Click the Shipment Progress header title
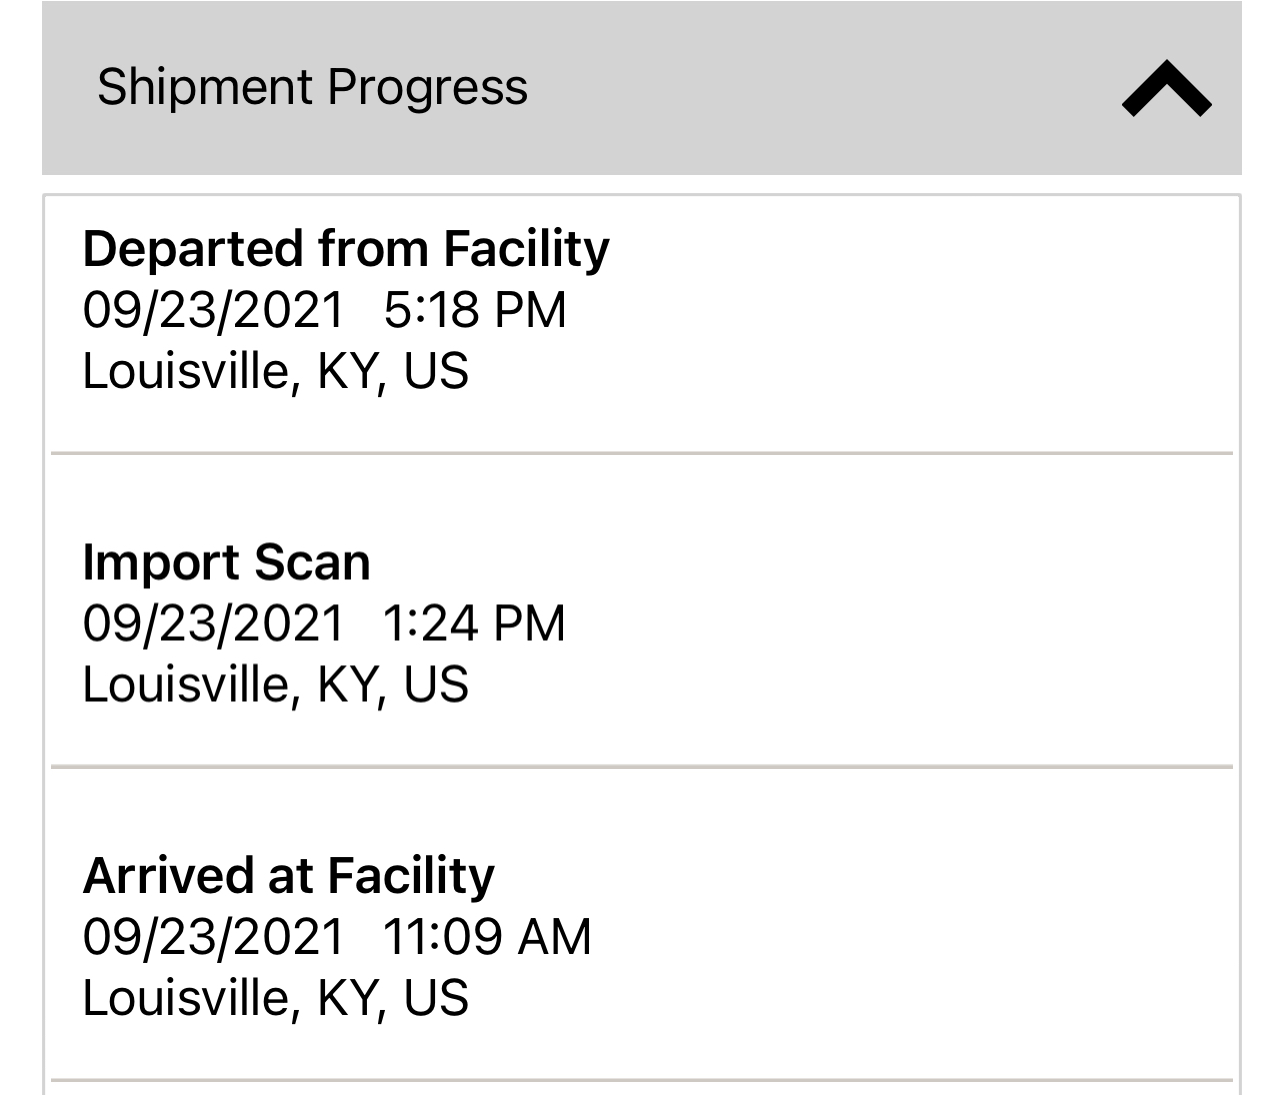 click(x=312, y=87)
